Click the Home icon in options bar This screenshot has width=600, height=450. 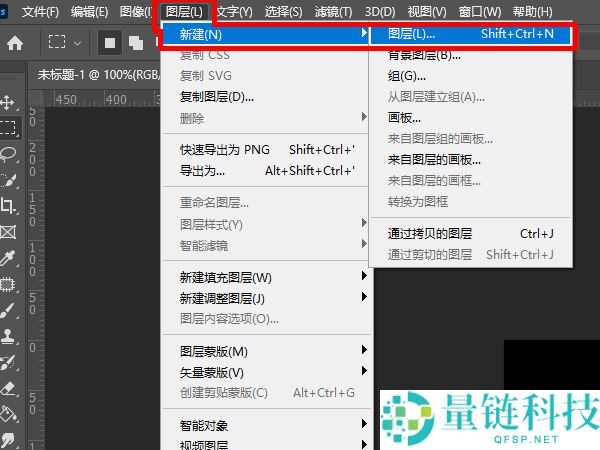15,43
